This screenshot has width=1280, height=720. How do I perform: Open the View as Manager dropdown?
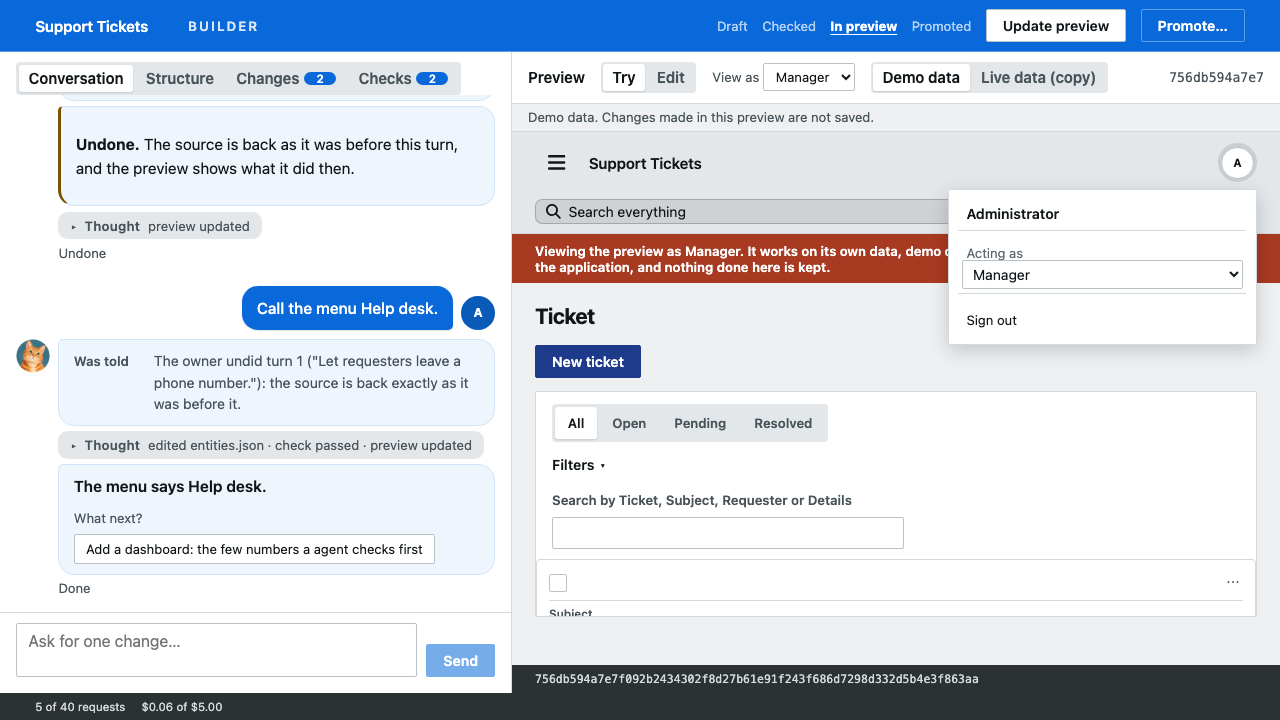(x=808, y=77)
